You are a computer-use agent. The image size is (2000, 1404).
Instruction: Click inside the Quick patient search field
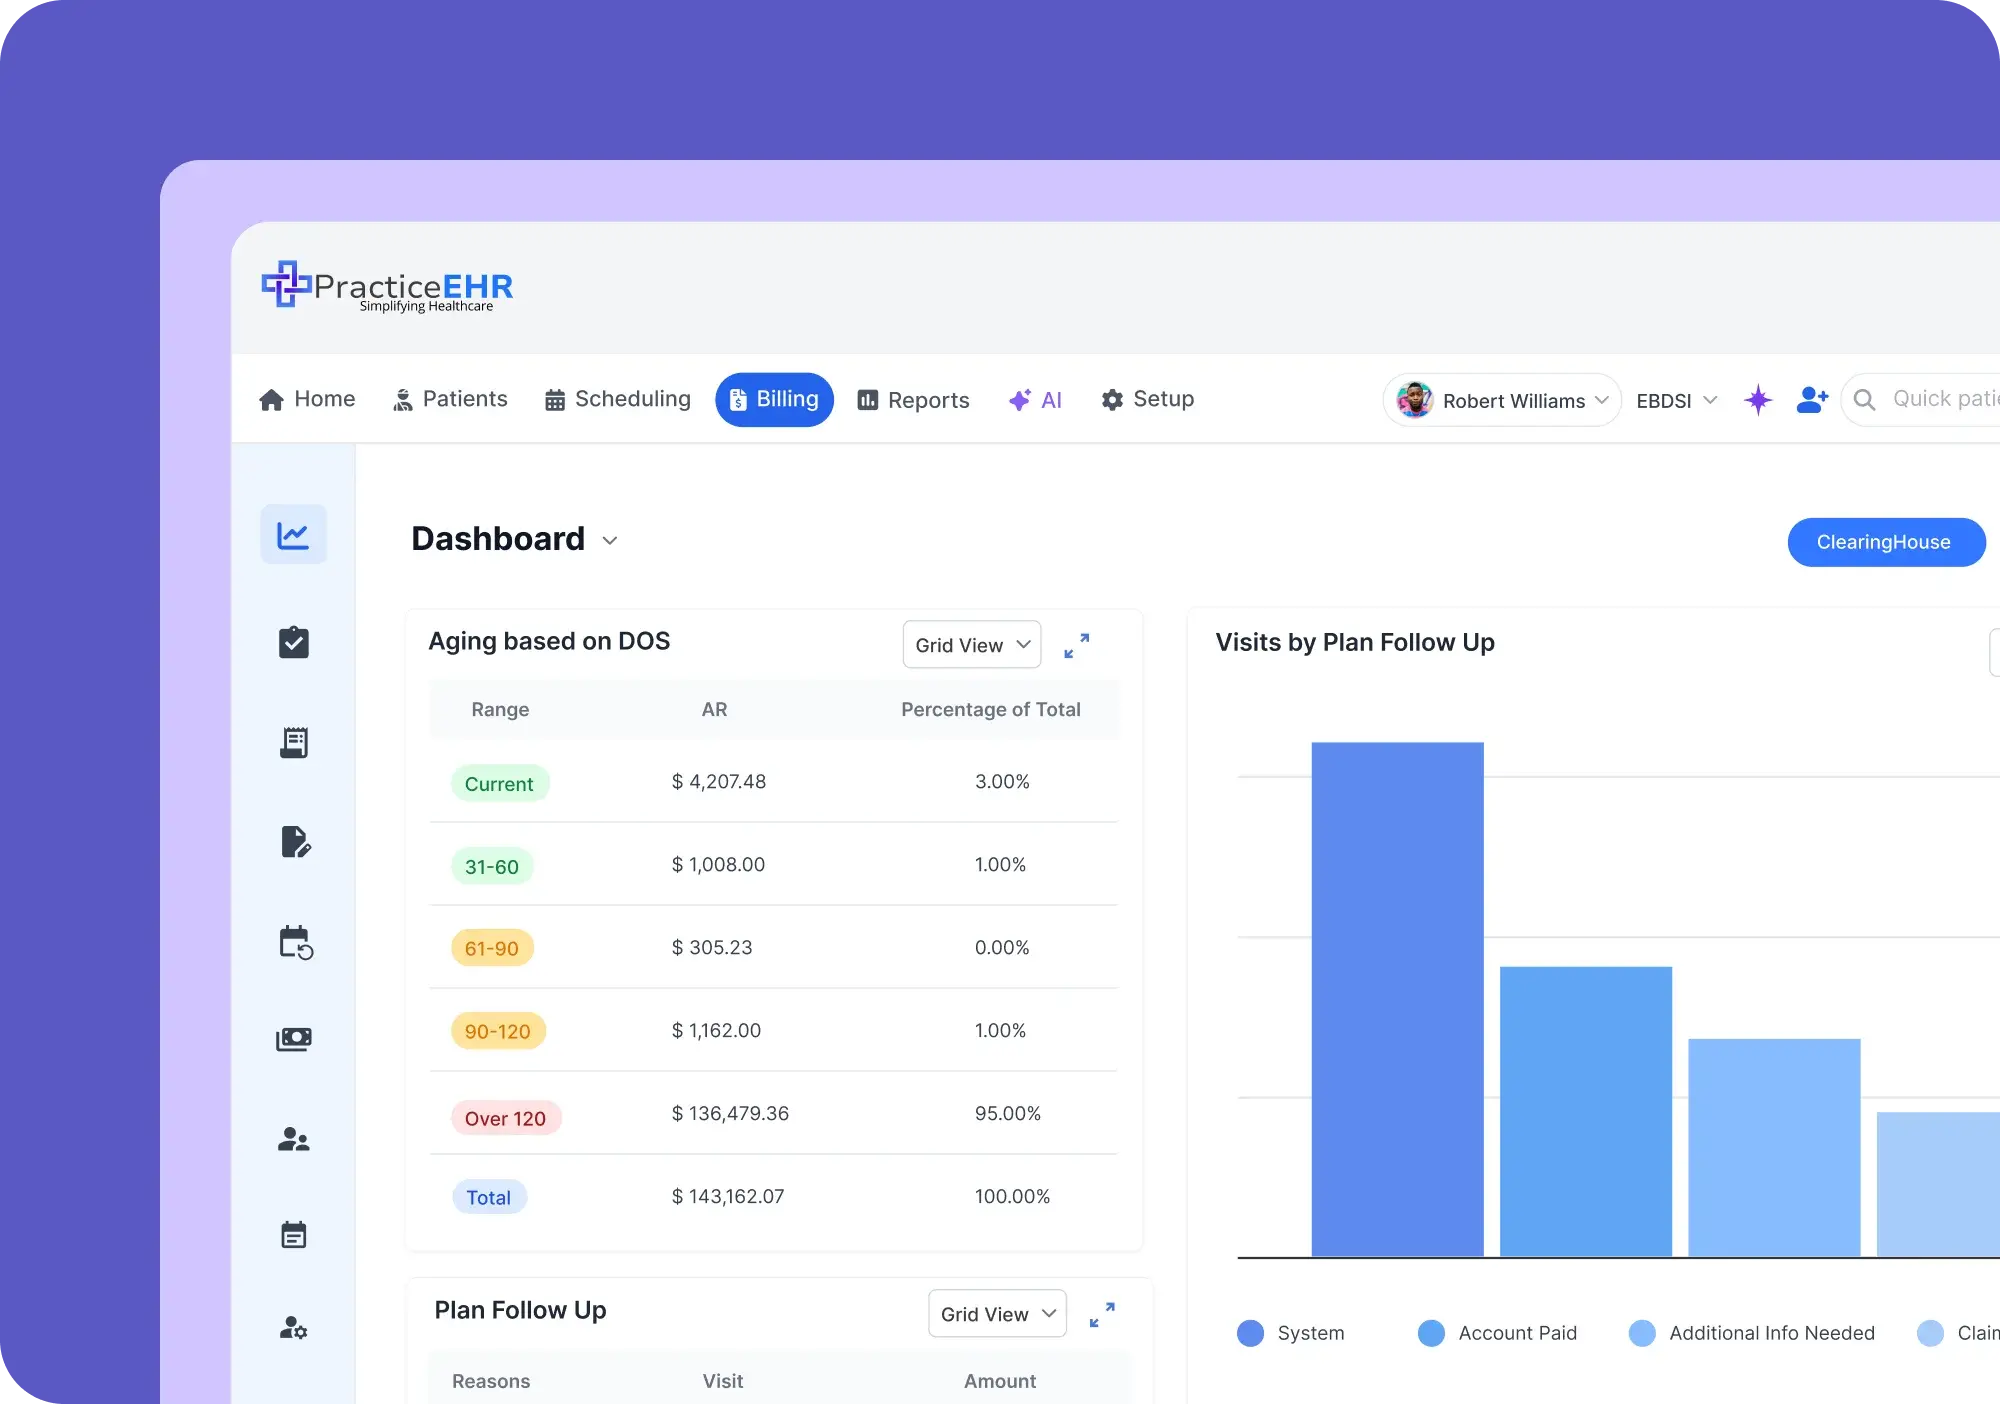click(x=1945, y=399)
